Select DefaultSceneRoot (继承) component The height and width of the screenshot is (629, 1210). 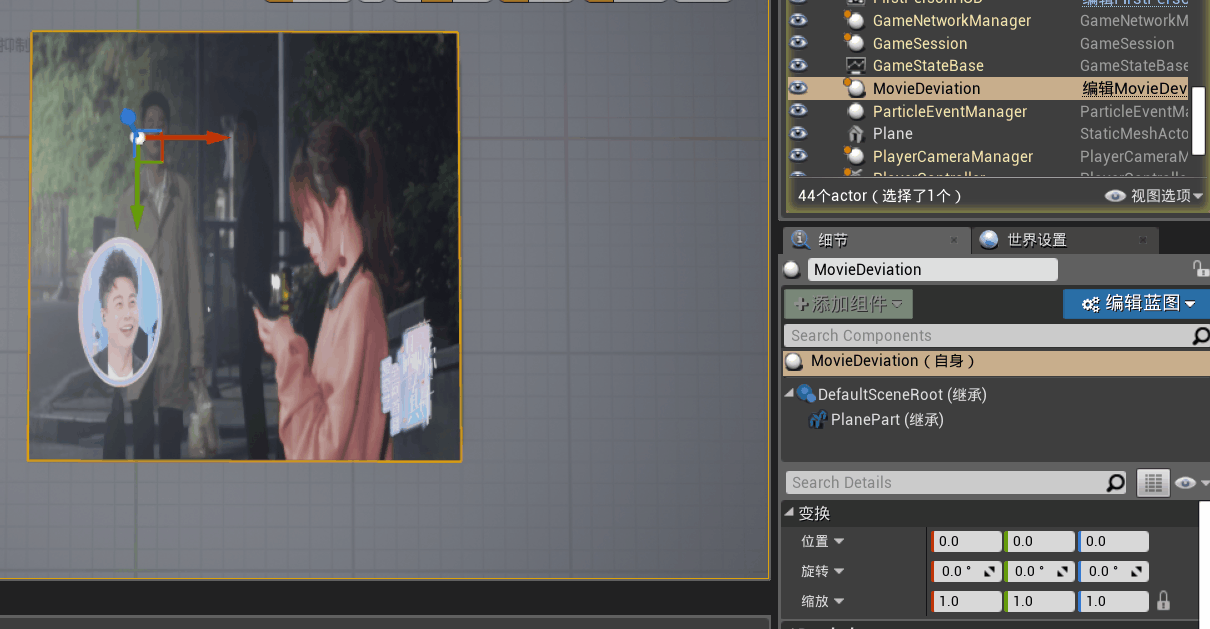(x=902, y=395)
